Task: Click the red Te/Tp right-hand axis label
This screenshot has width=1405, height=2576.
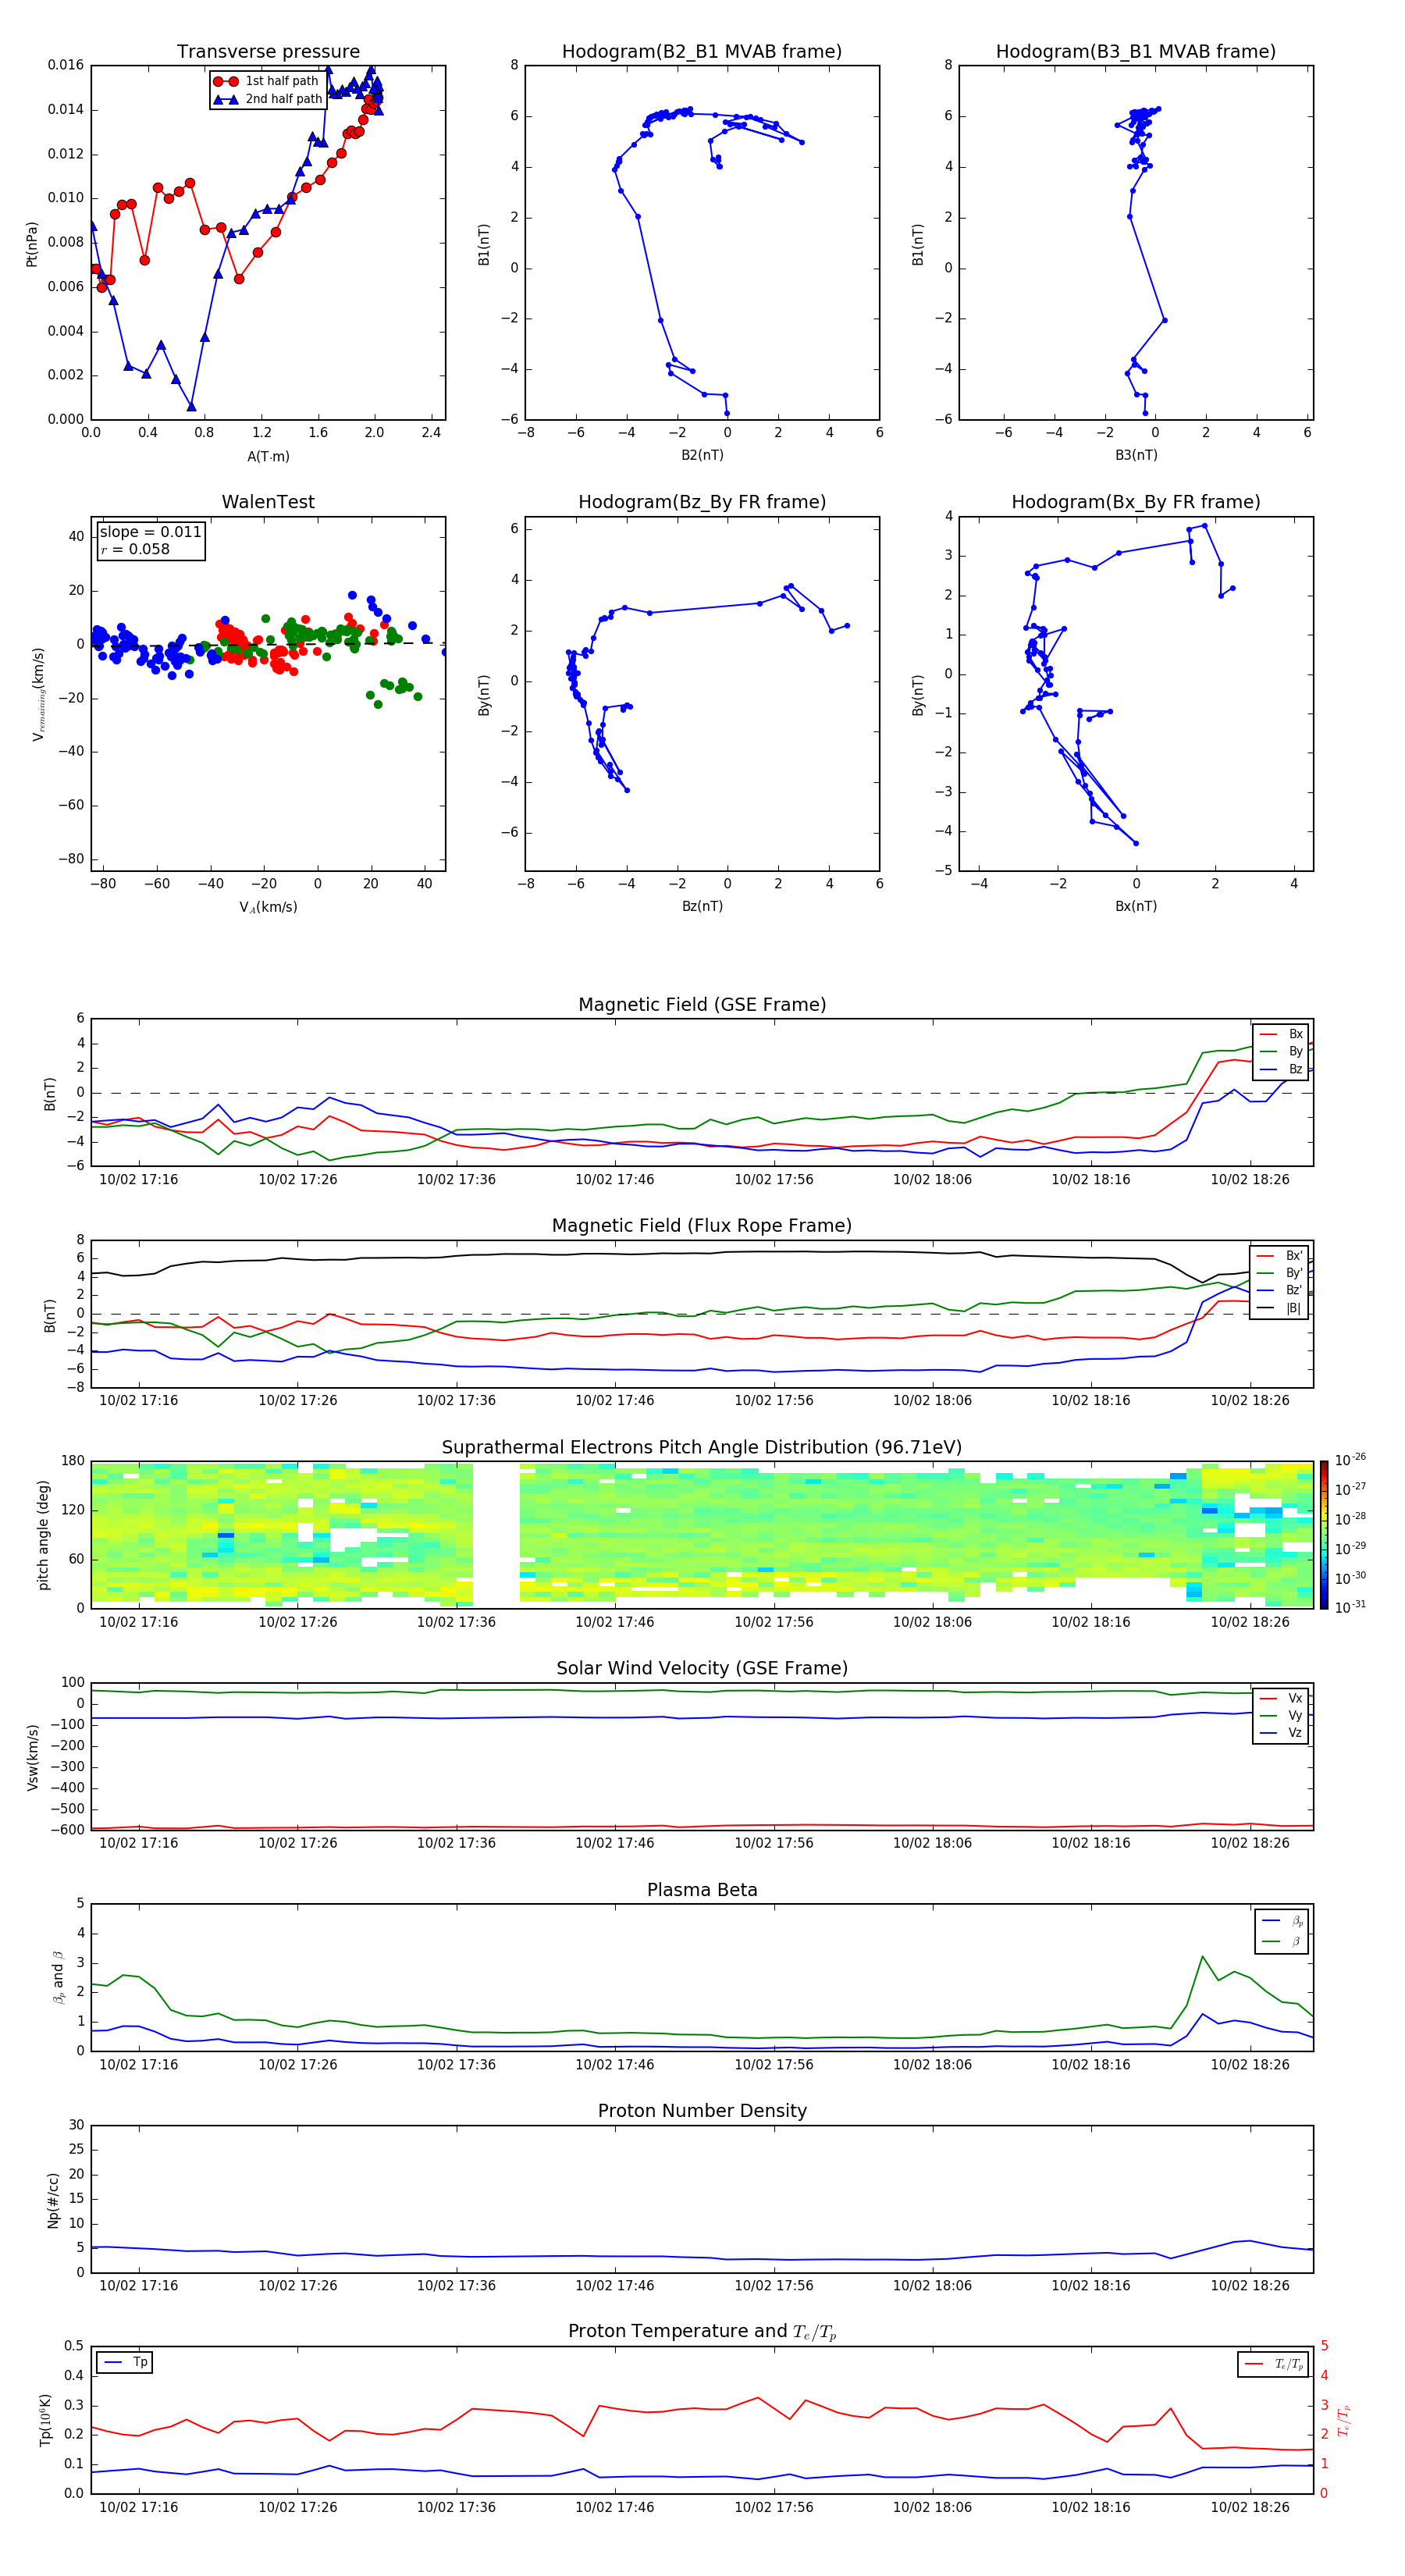Action: [x=1344, y=2421]
